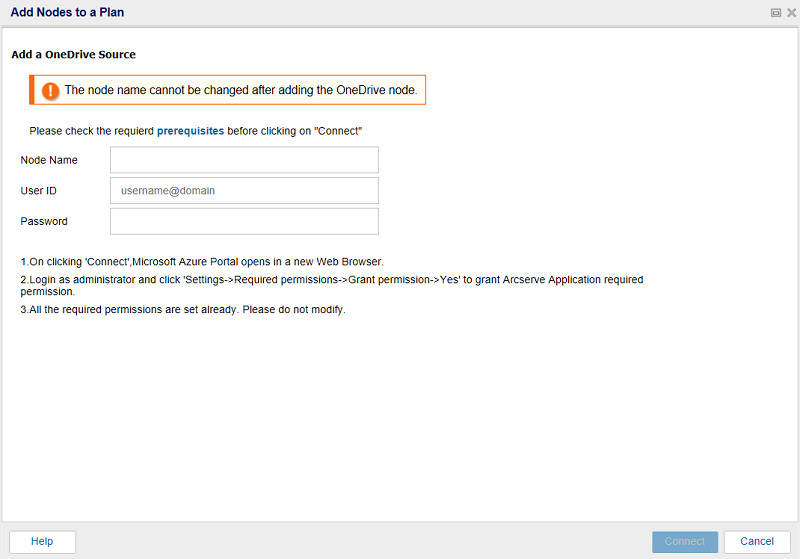This screenshot has width=800, height=559.
Task: Click step 3 about required permissions set
Action: point(183,310)
